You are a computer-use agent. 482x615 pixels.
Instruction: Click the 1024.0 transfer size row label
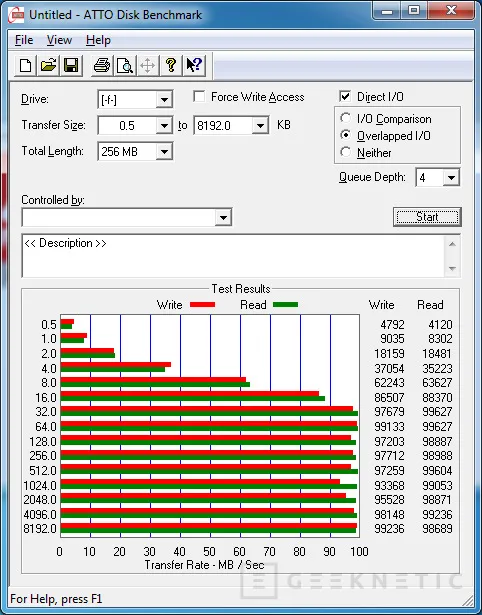pos(40,486)
